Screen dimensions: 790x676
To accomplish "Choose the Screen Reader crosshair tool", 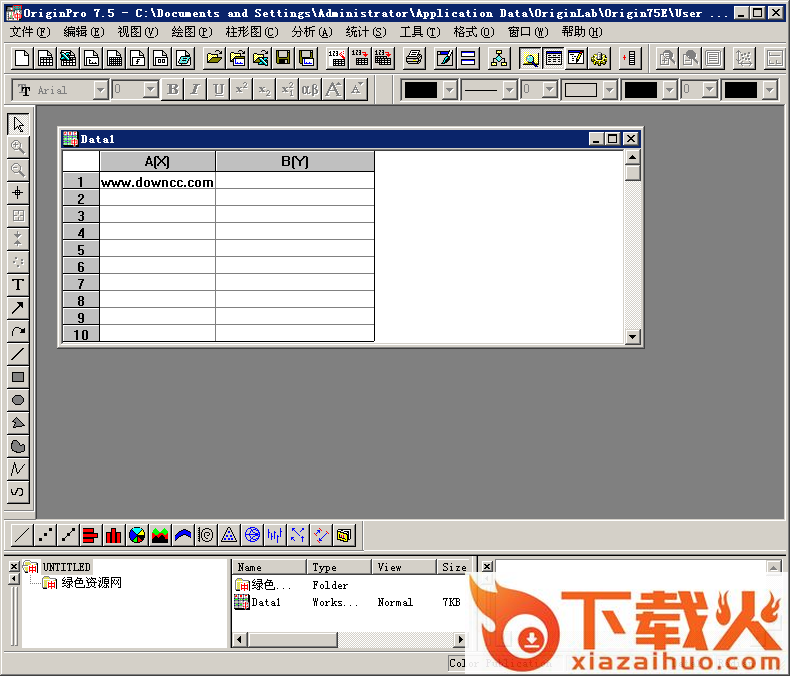I will click(18, 193).
